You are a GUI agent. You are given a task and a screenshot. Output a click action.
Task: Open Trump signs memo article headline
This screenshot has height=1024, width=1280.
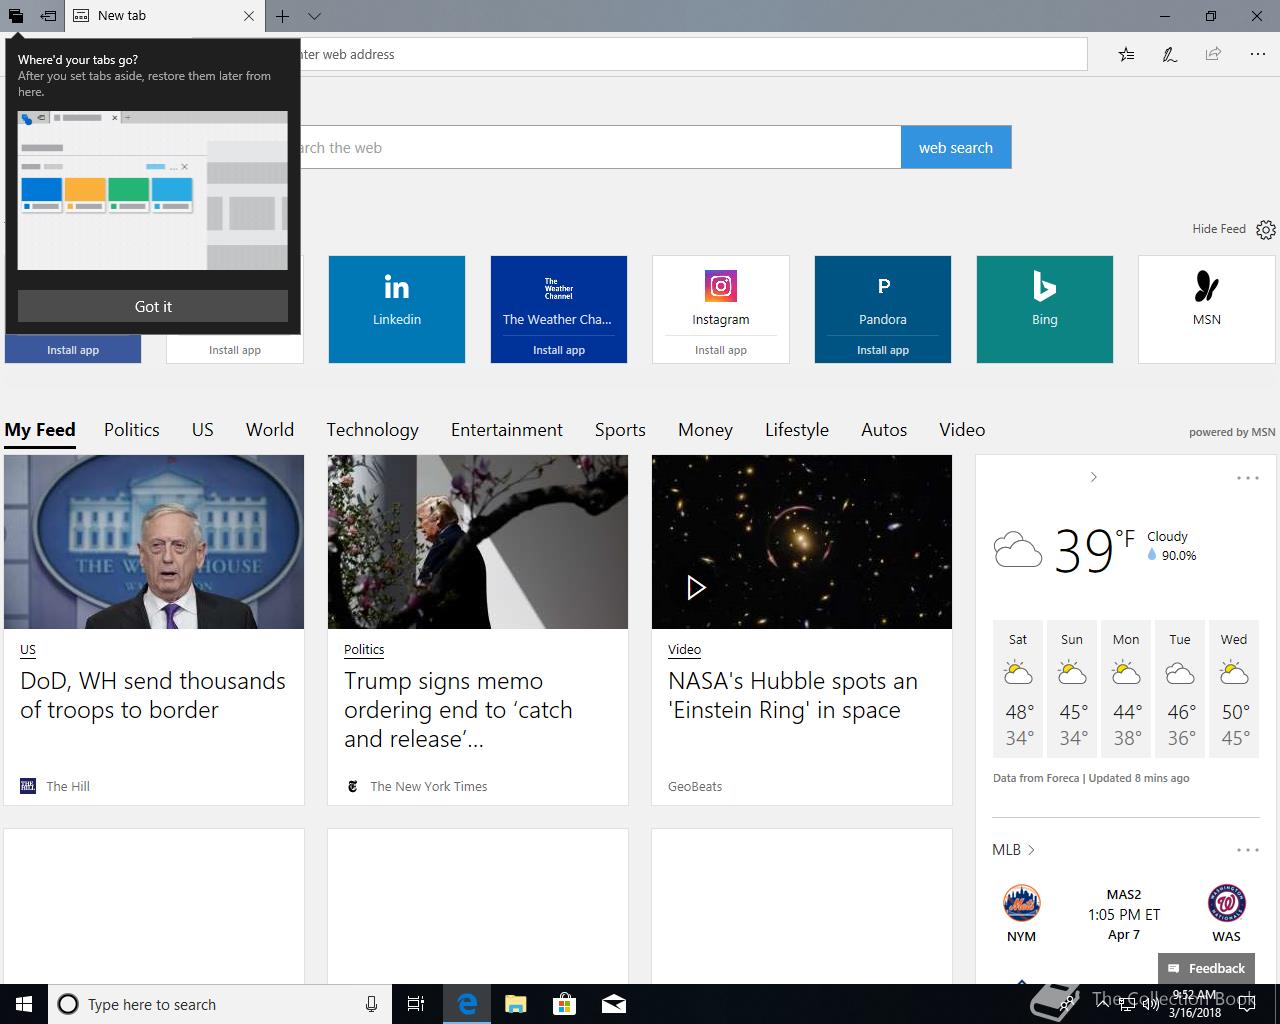[x=458, y=710]
